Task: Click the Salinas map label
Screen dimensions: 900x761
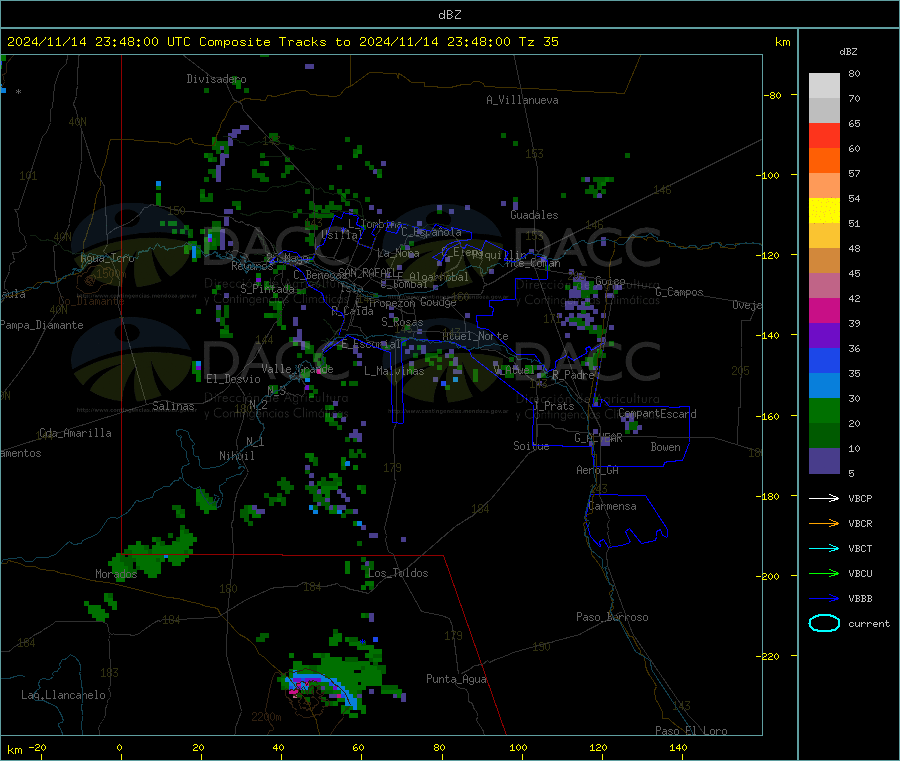Action: click(x=173, y=406)
